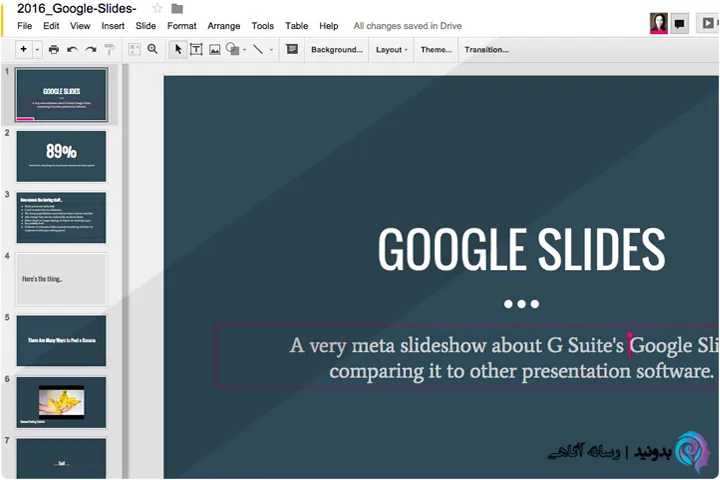This screenshot has width=720, height=480.
Task: Open the Tools menu
Action: click(263, 26)
